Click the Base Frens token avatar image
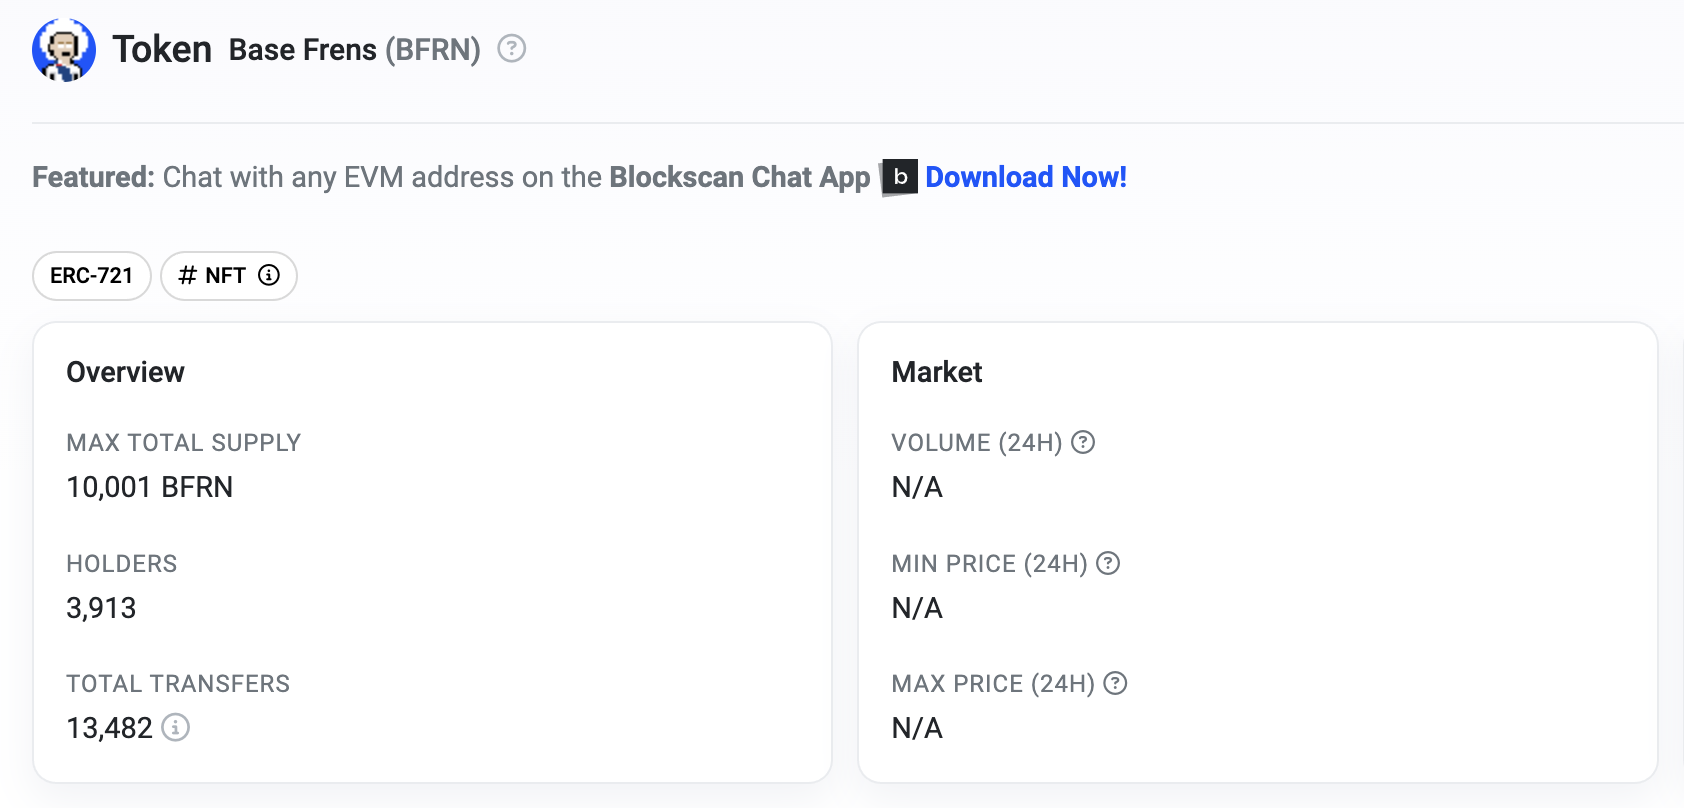Viewport: 1684px width, 808px height. pos(64,48)
